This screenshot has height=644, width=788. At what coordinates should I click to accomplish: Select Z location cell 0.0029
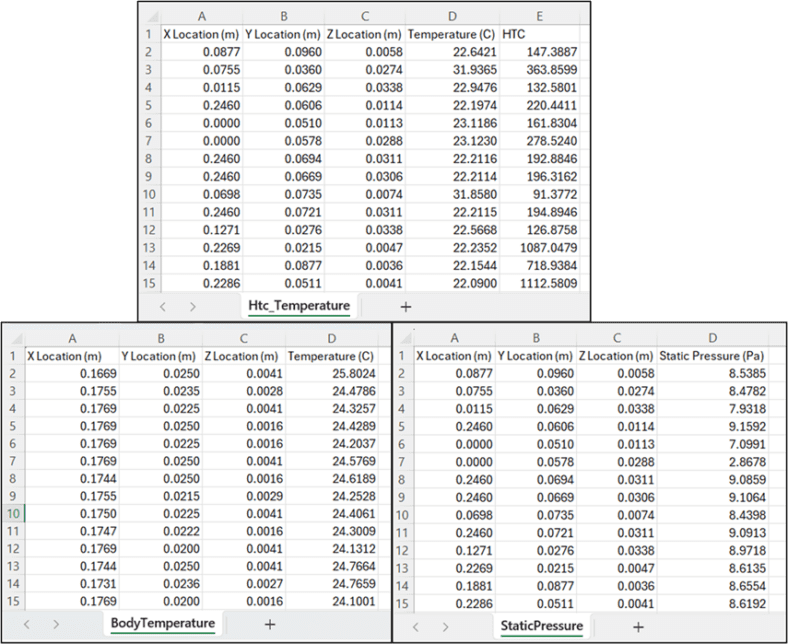pos(244,496)
